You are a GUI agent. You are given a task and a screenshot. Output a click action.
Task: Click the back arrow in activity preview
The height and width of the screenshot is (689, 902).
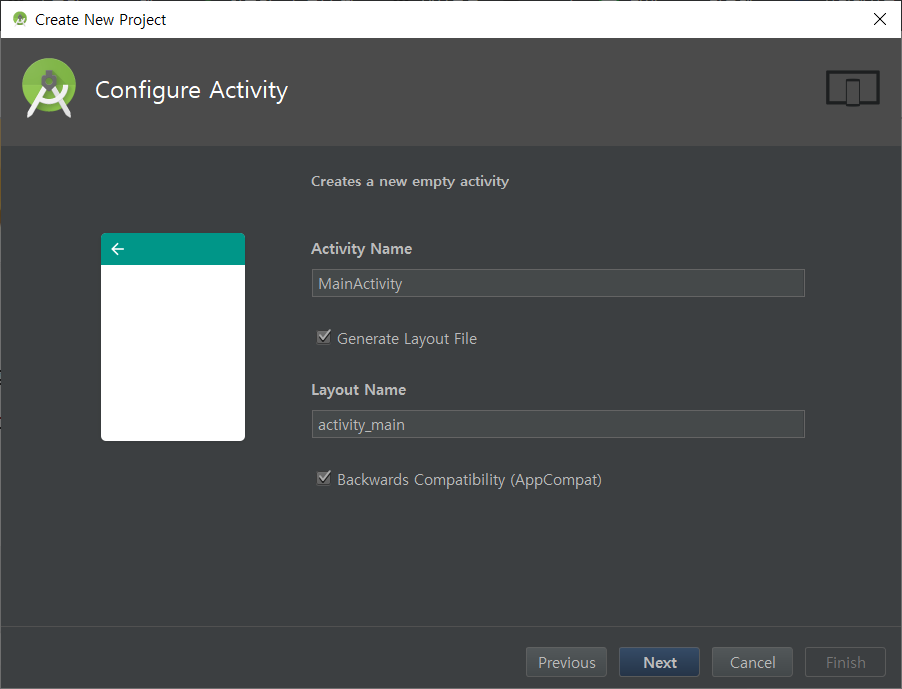tap(118, 249)
